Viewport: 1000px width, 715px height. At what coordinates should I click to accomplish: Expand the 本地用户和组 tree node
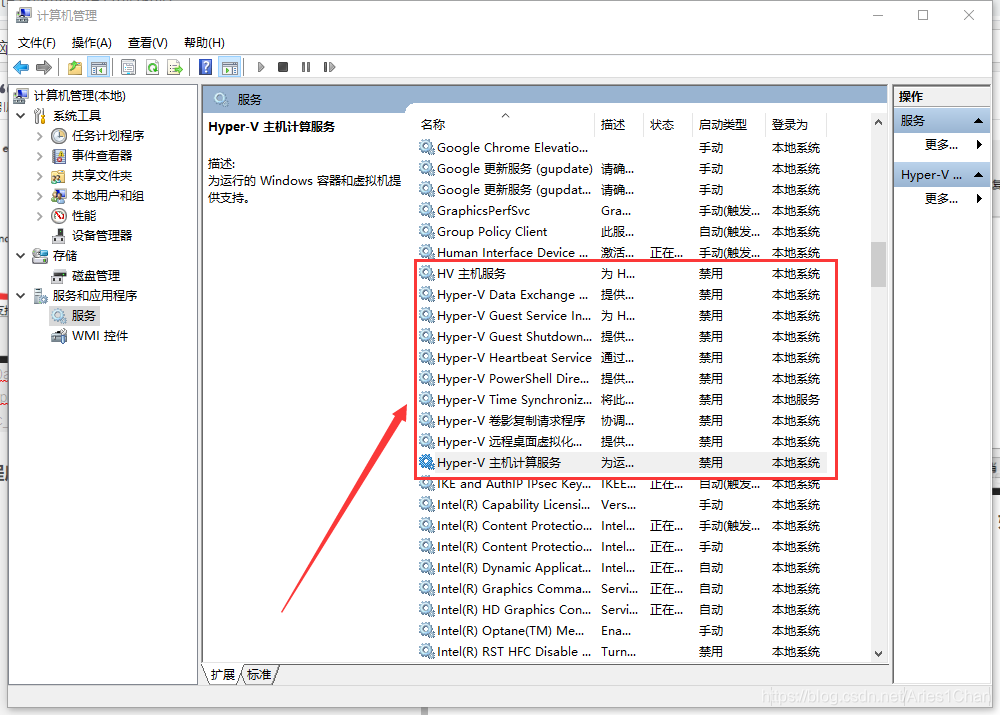(40, 196)
